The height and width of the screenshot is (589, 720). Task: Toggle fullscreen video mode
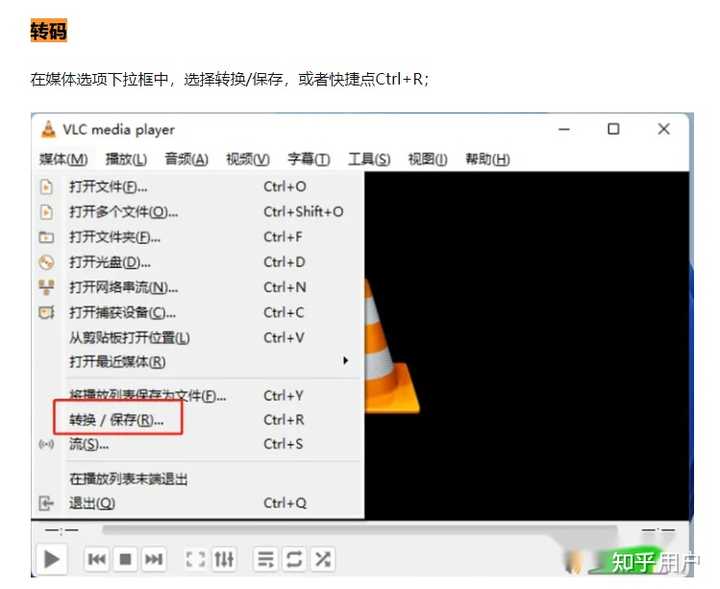click(196, 559)
